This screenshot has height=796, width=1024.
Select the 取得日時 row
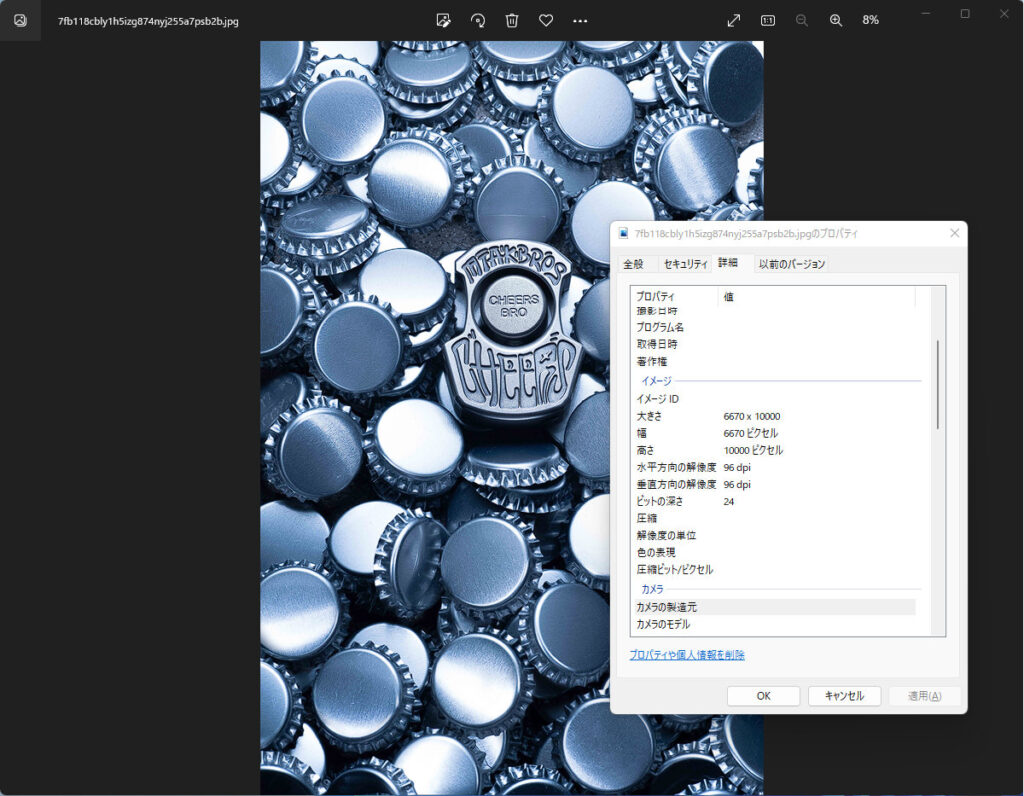coord(775,344)
